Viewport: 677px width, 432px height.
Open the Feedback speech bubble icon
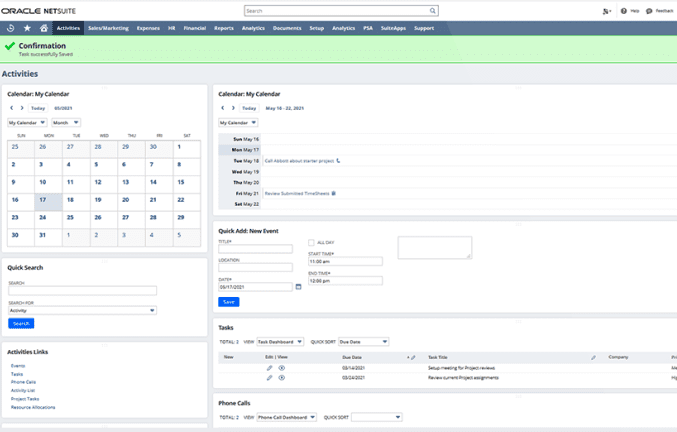(x=649, y=11)
